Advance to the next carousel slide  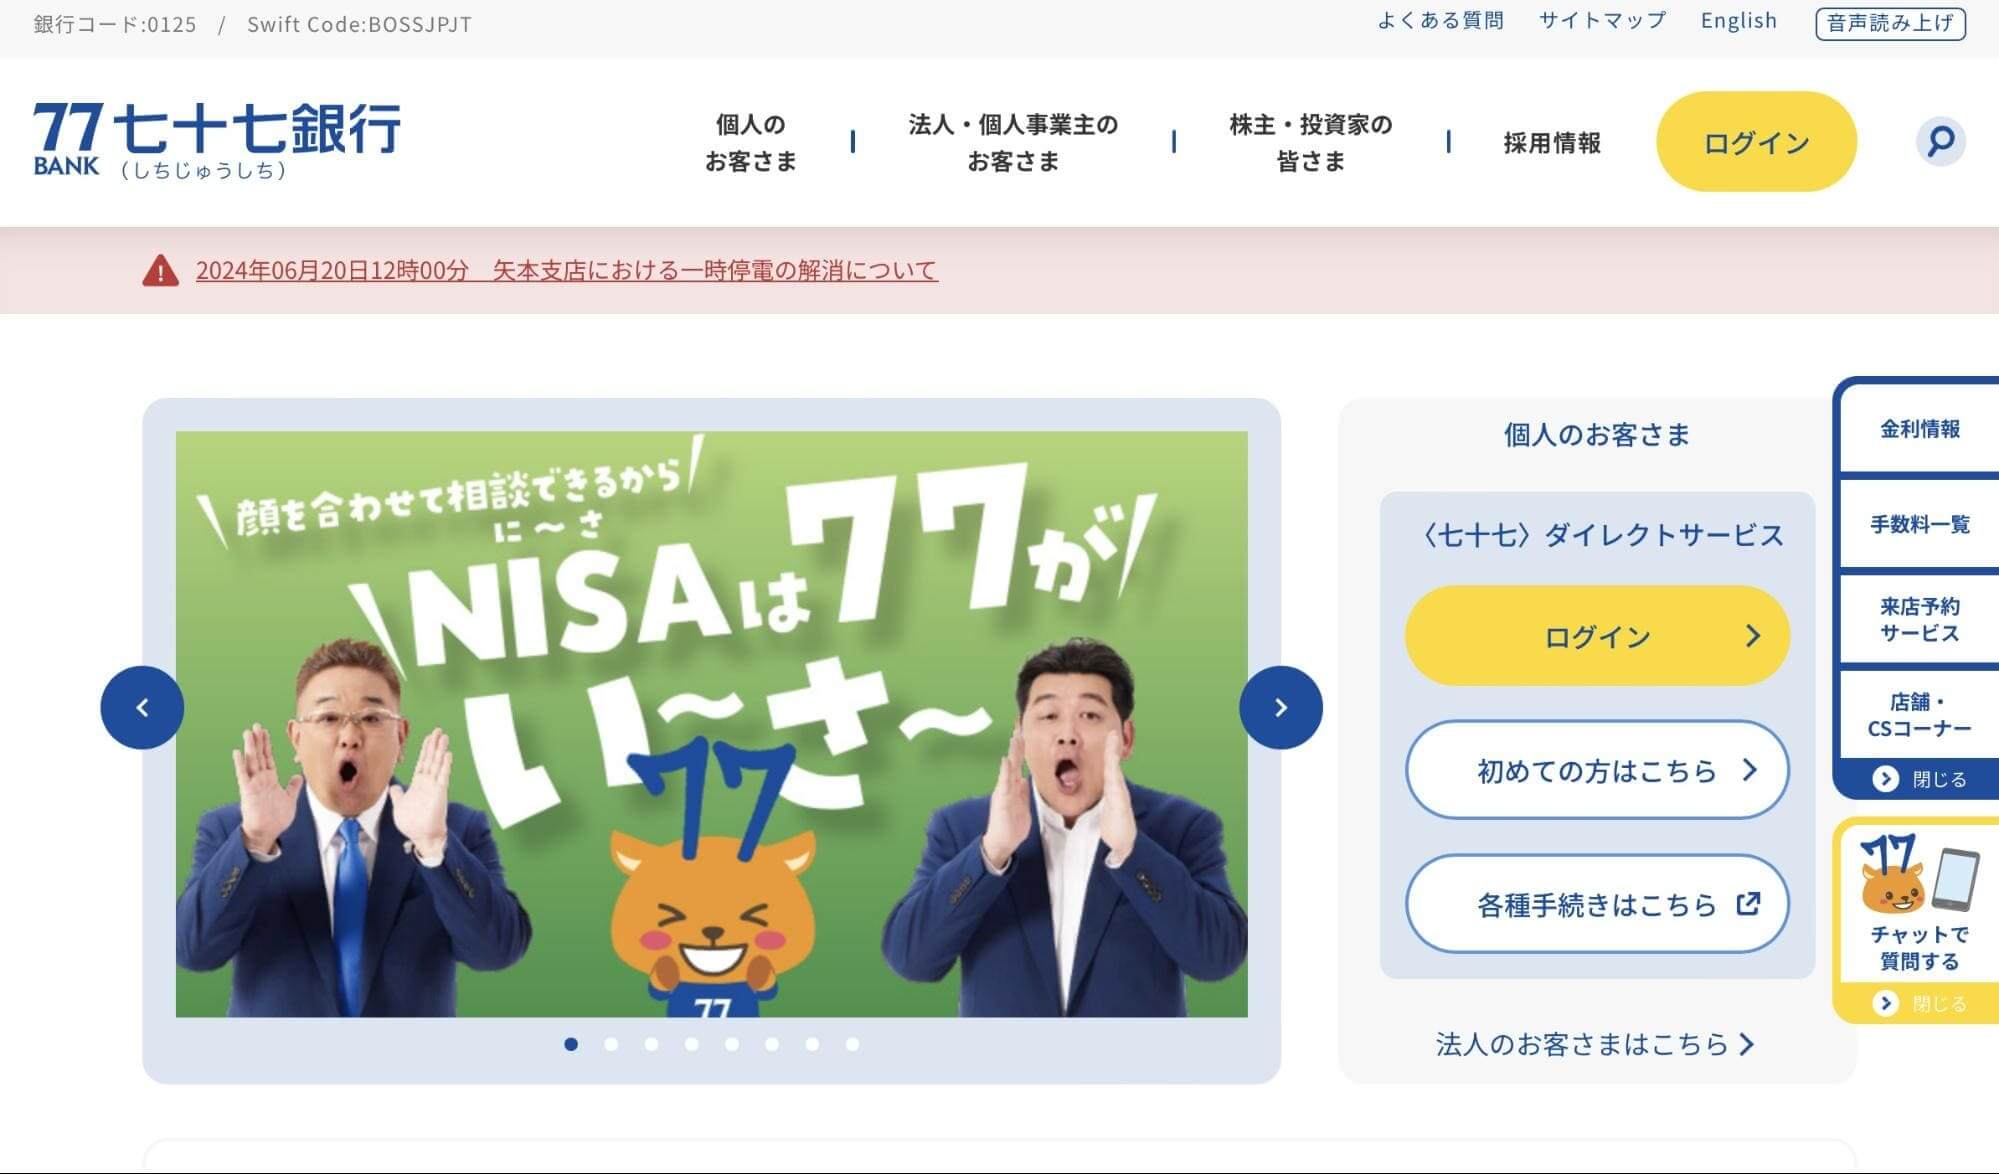[x=1280, y=707]
